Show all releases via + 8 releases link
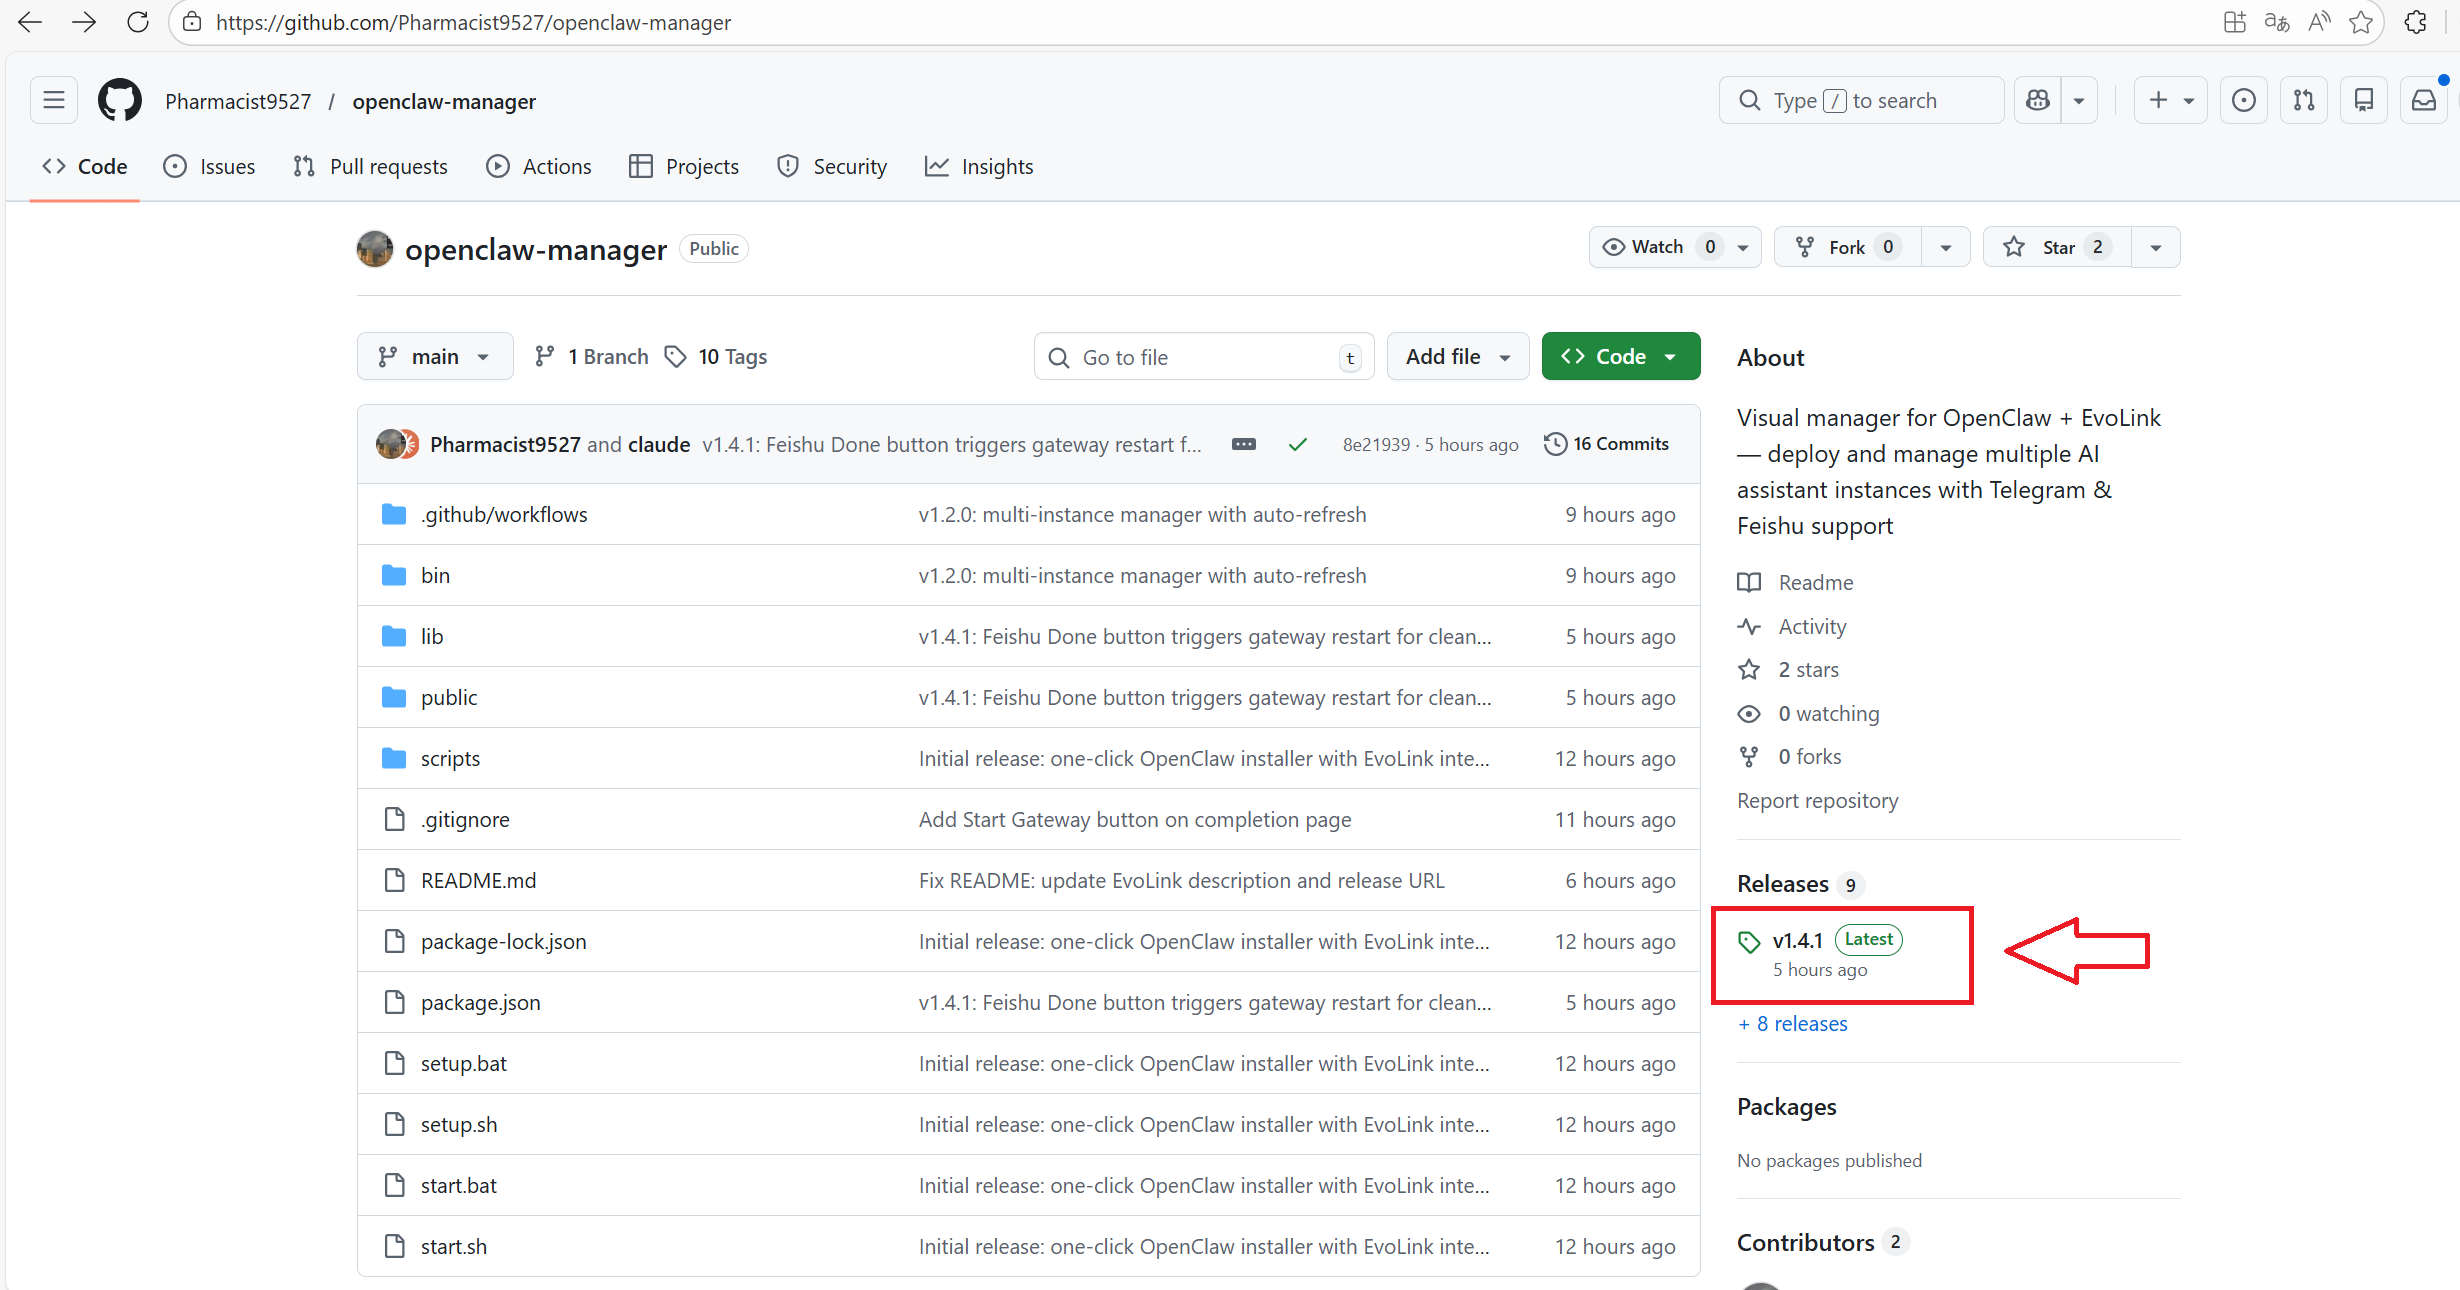2460x1290 pixels. 1791,1023
